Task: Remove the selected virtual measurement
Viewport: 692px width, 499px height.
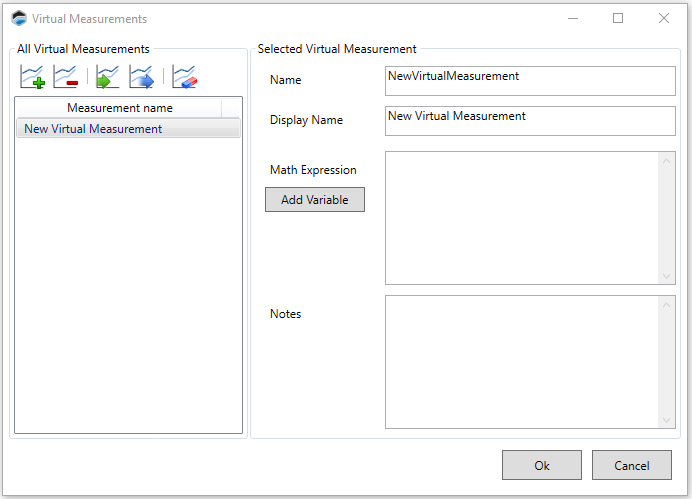Action: coord(66,76)
